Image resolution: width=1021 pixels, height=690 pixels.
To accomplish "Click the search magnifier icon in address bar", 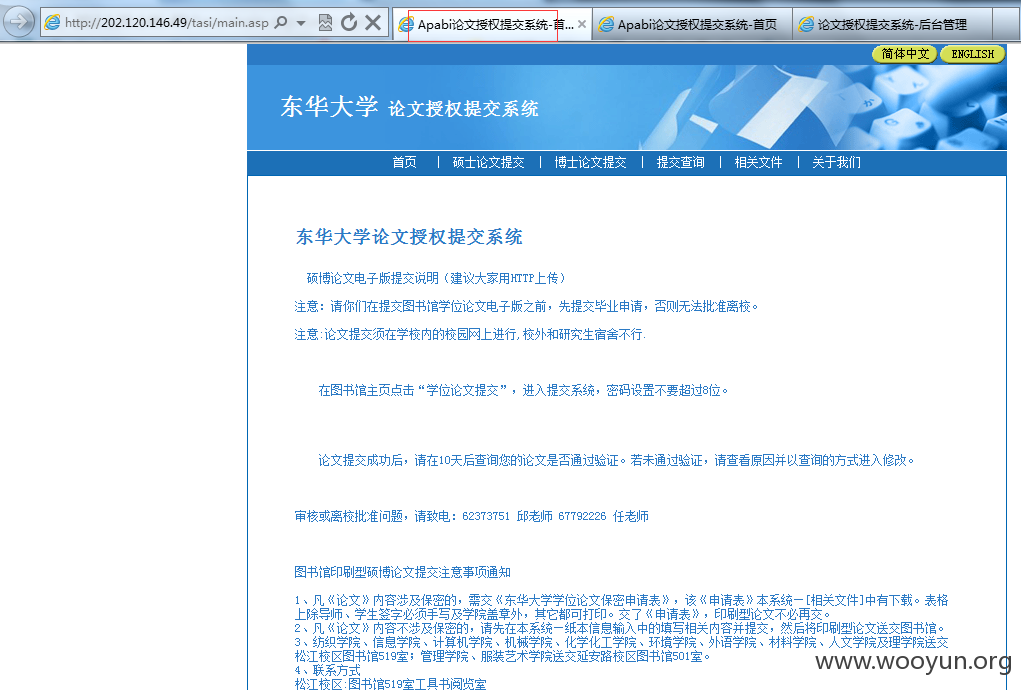I will click(281, 23).
